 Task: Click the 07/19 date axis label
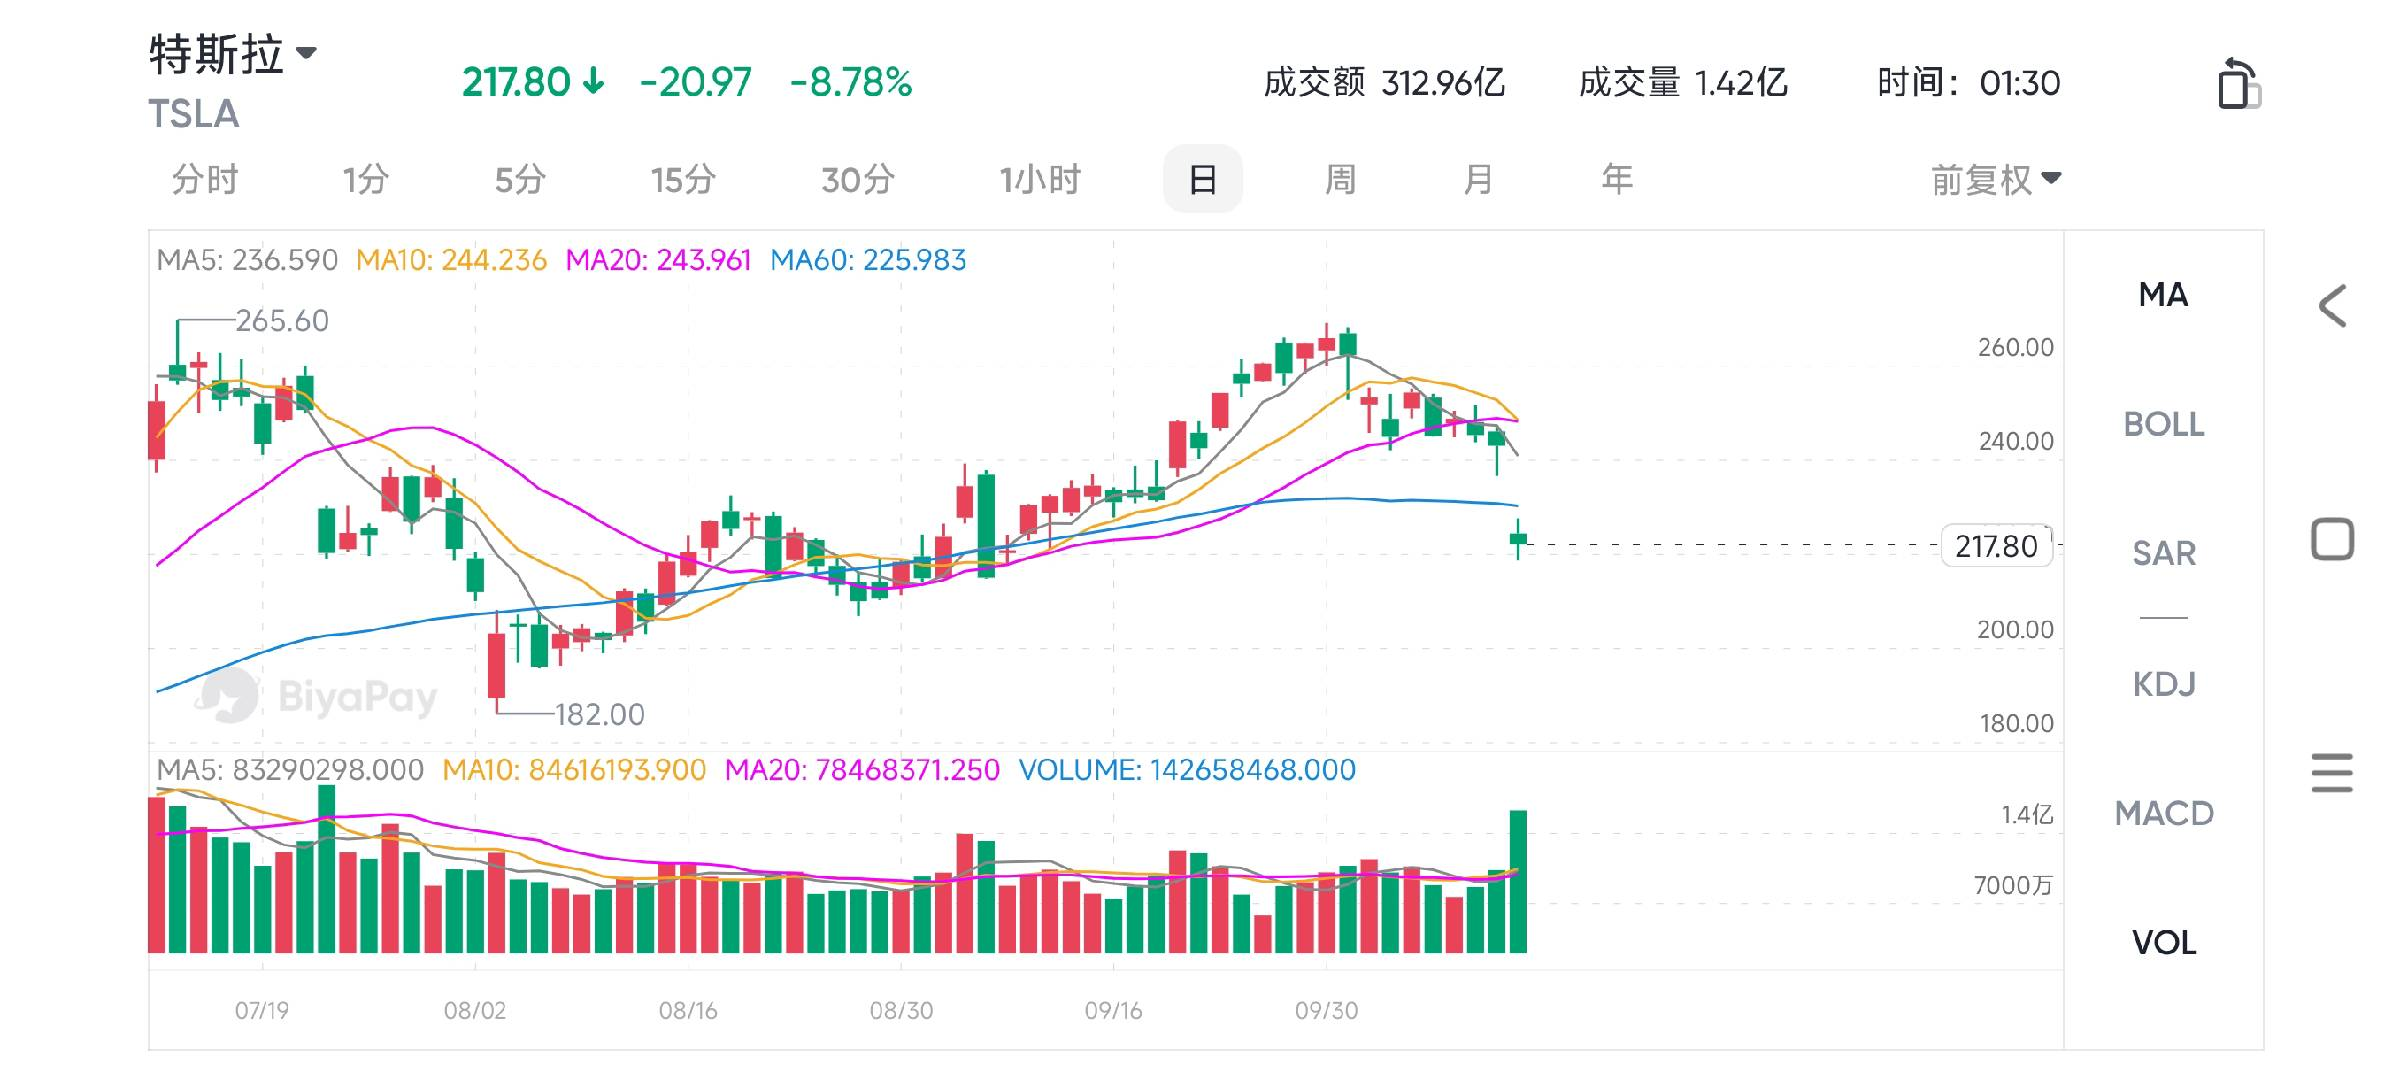[262, 1011]
